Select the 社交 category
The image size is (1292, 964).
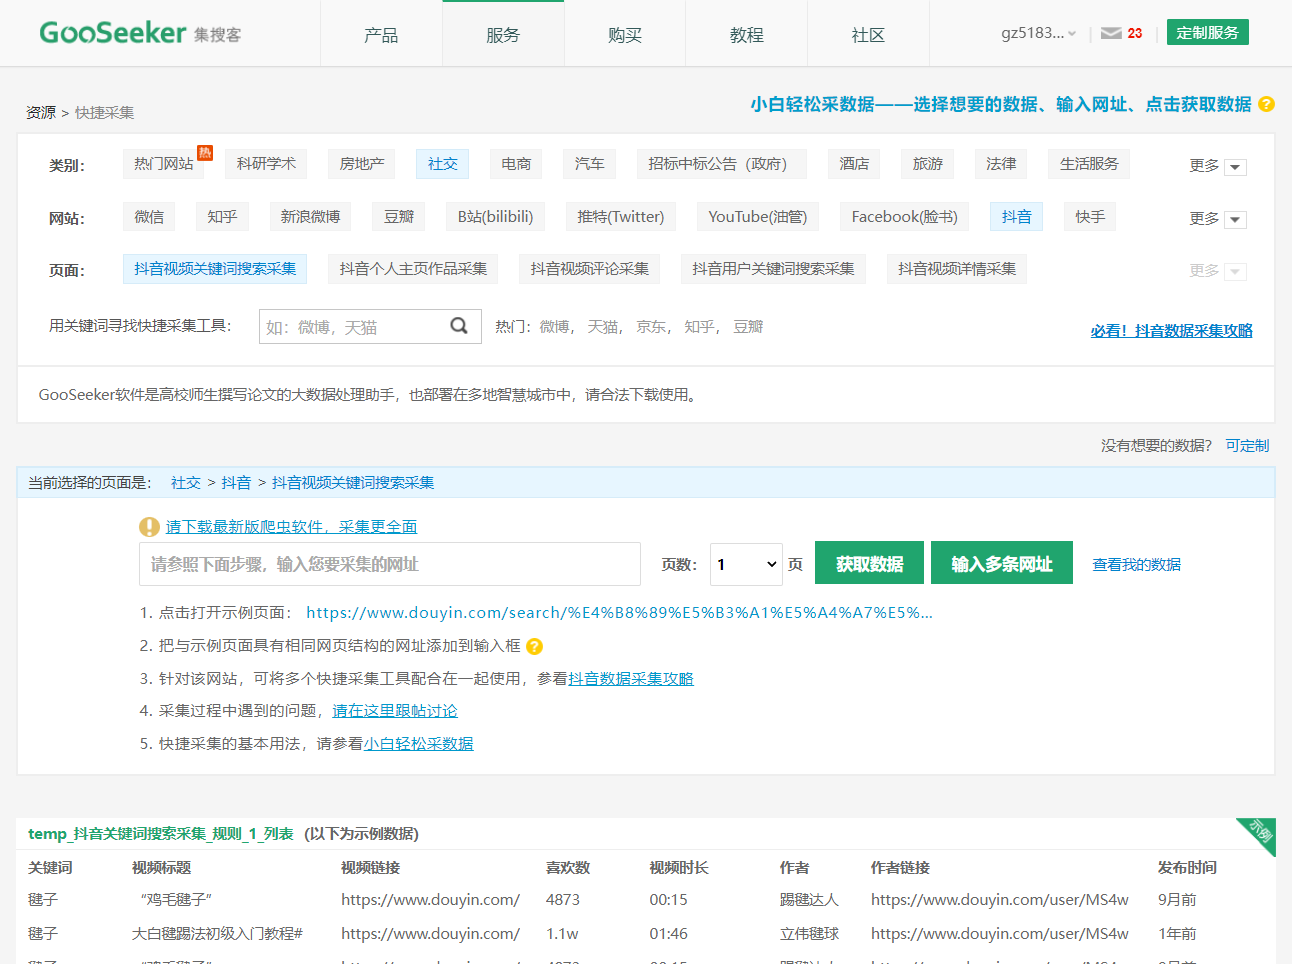(x=443, y=163)
